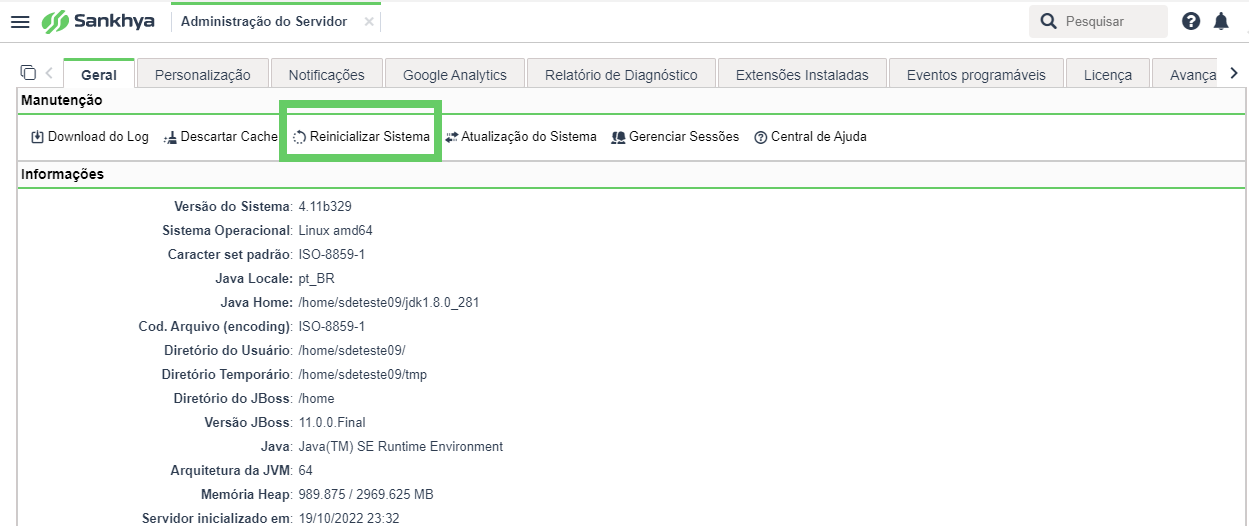Switch to the Personalização tab
Image resolution: width=1249 pixels, height=526 pixels.
click(203, 74)
